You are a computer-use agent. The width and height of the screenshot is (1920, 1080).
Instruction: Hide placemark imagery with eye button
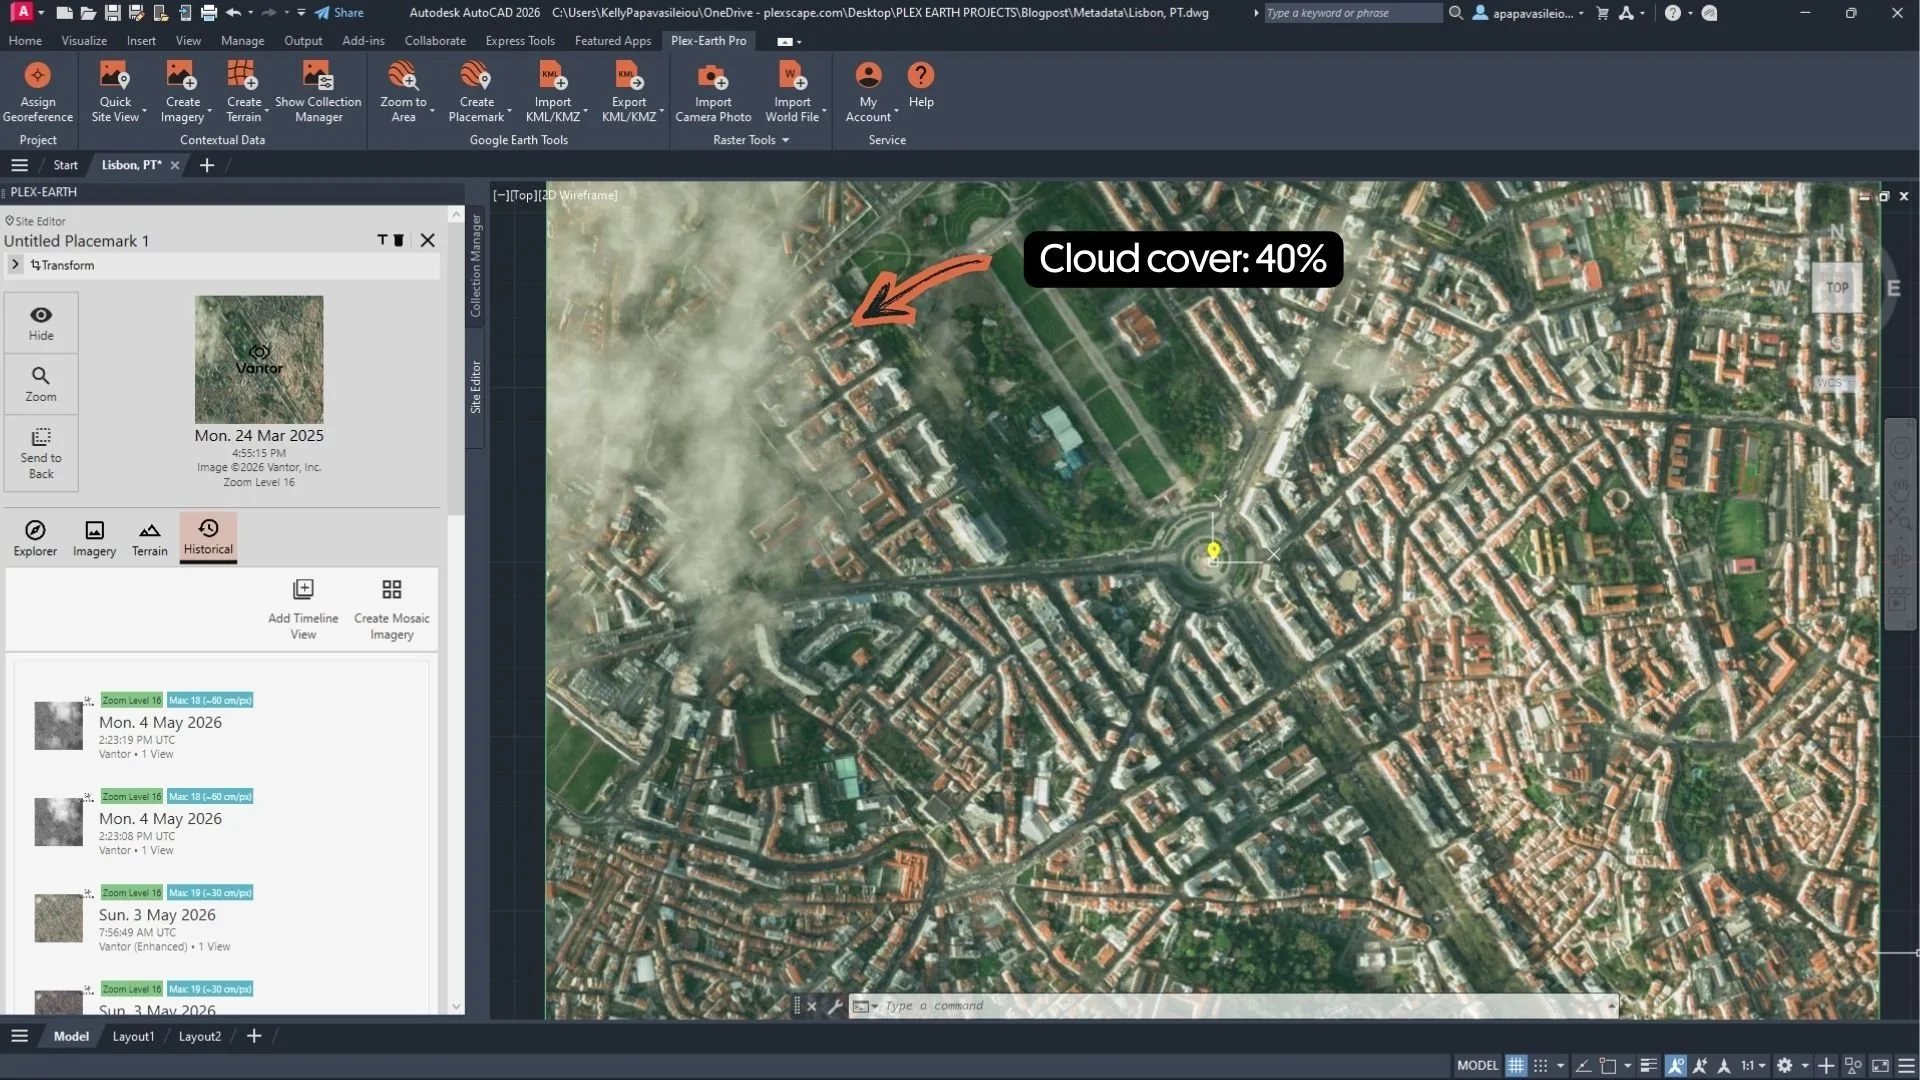[41, 323]
